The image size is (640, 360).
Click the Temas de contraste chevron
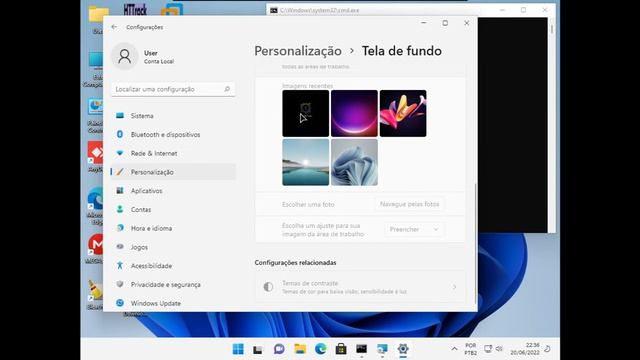(x=454, y=287)
